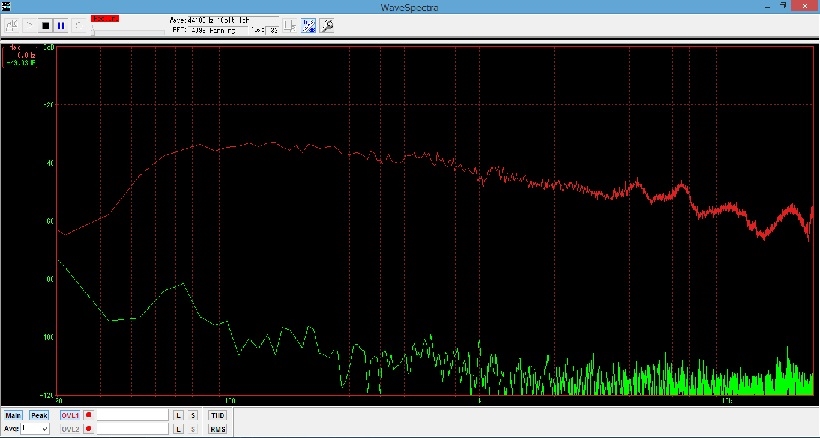The width and height of the screenshot is (820, 438).
Task: Click the Stop button in toolbar
Action: pyautogui.click(x=45, y=25)
